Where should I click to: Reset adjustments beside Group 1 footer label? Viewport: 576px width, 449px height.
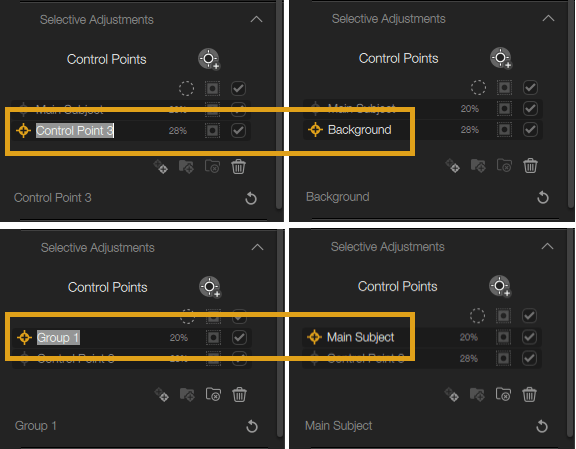(x=252, y=426)
